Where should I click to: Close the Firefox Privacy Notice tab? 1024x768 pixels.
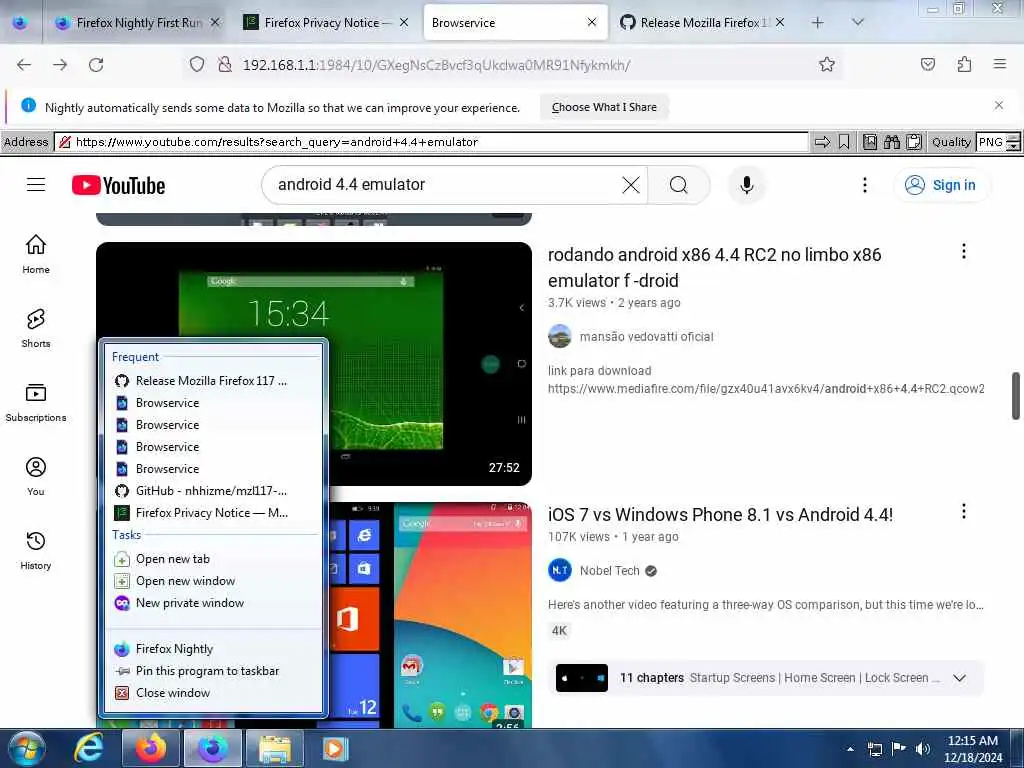coord(404,22)
